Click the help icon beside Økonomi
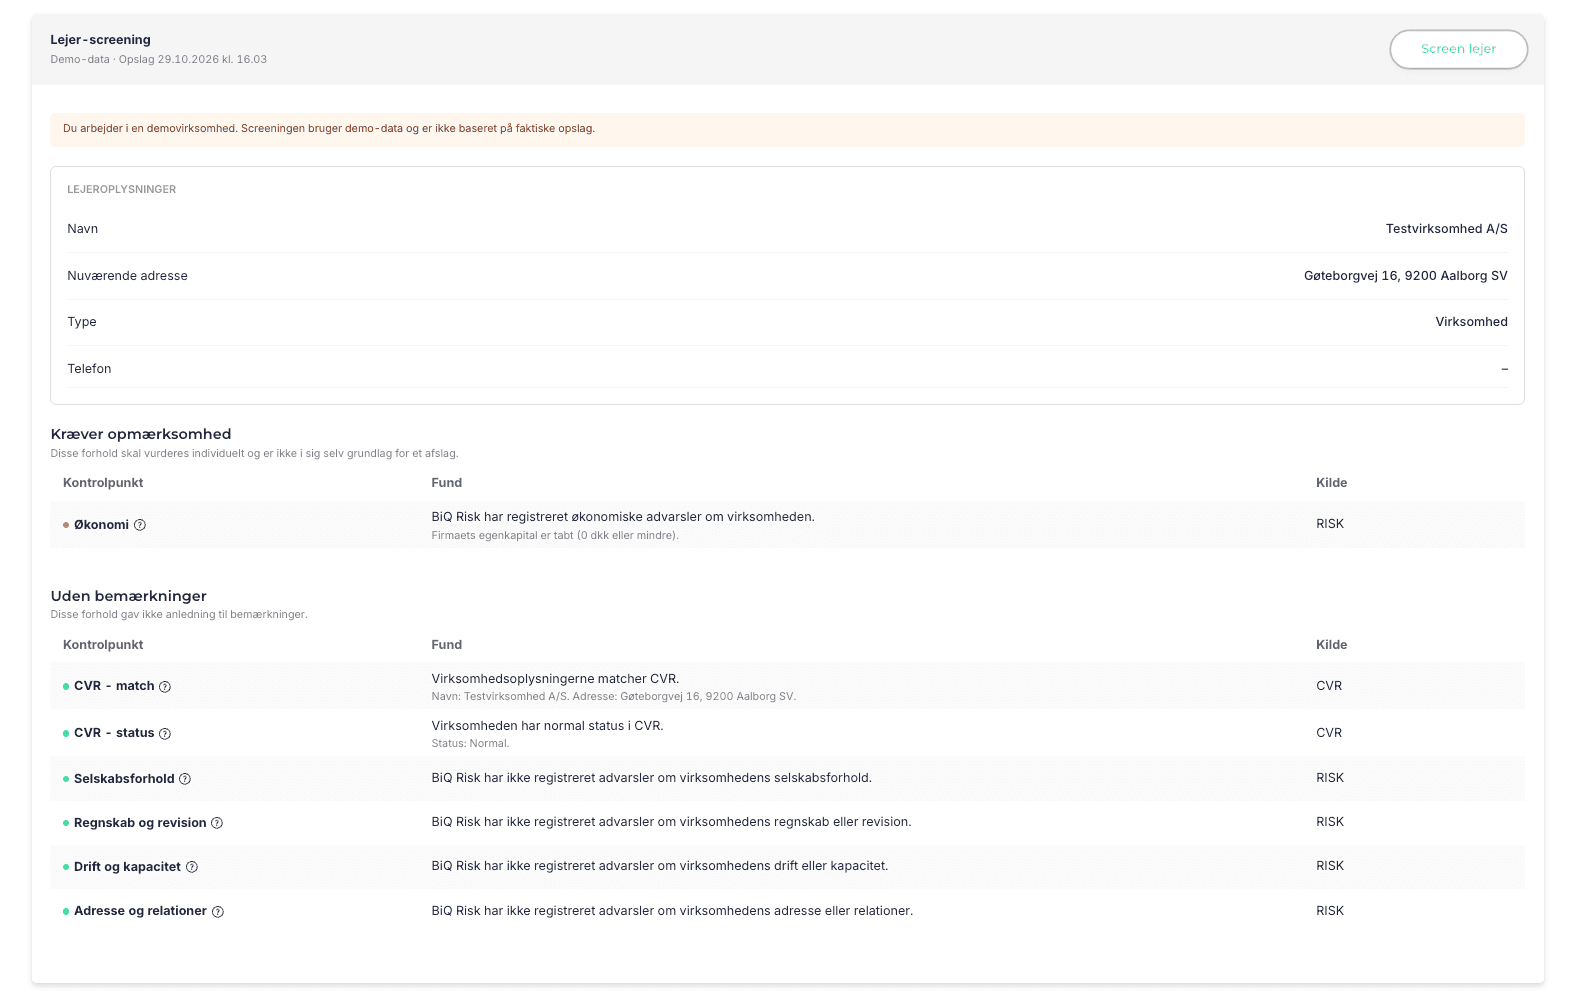The width and height of the screenshot is (1586, 1005). tap(140, 525)
